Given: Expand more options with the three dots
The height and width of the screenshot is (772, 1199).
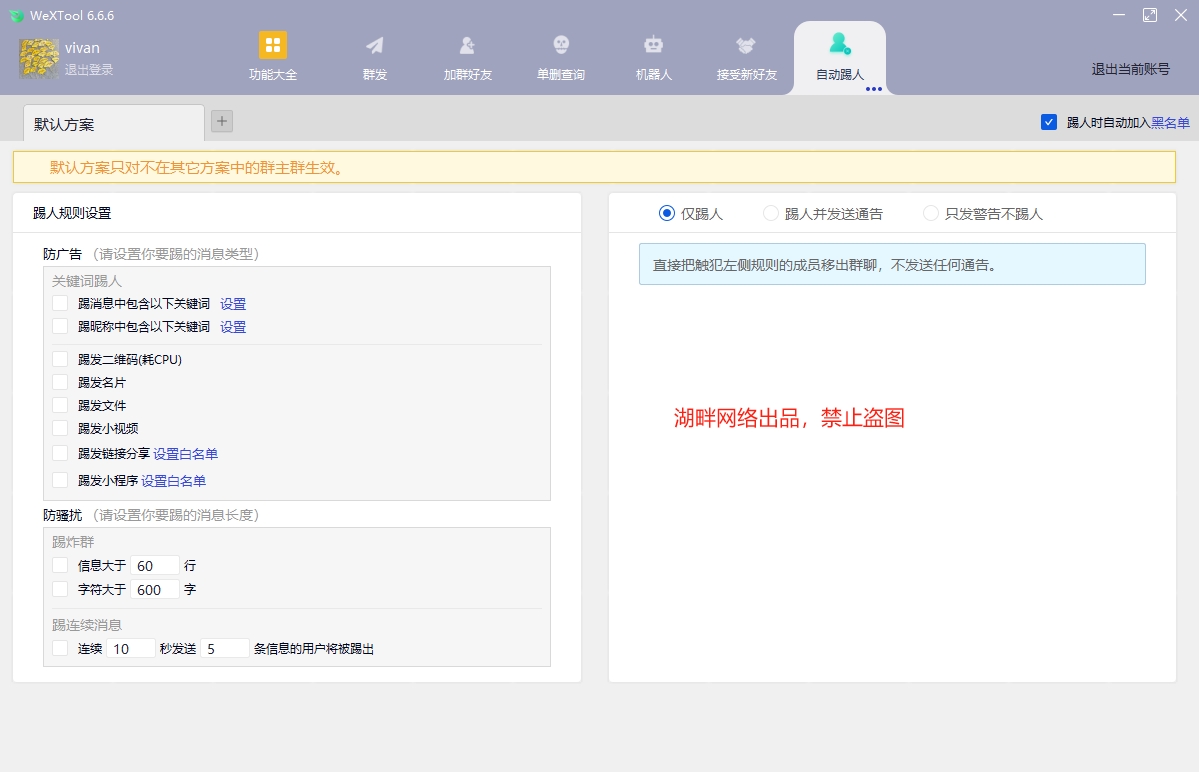Looking at the screenshot, I should (874, 89).
